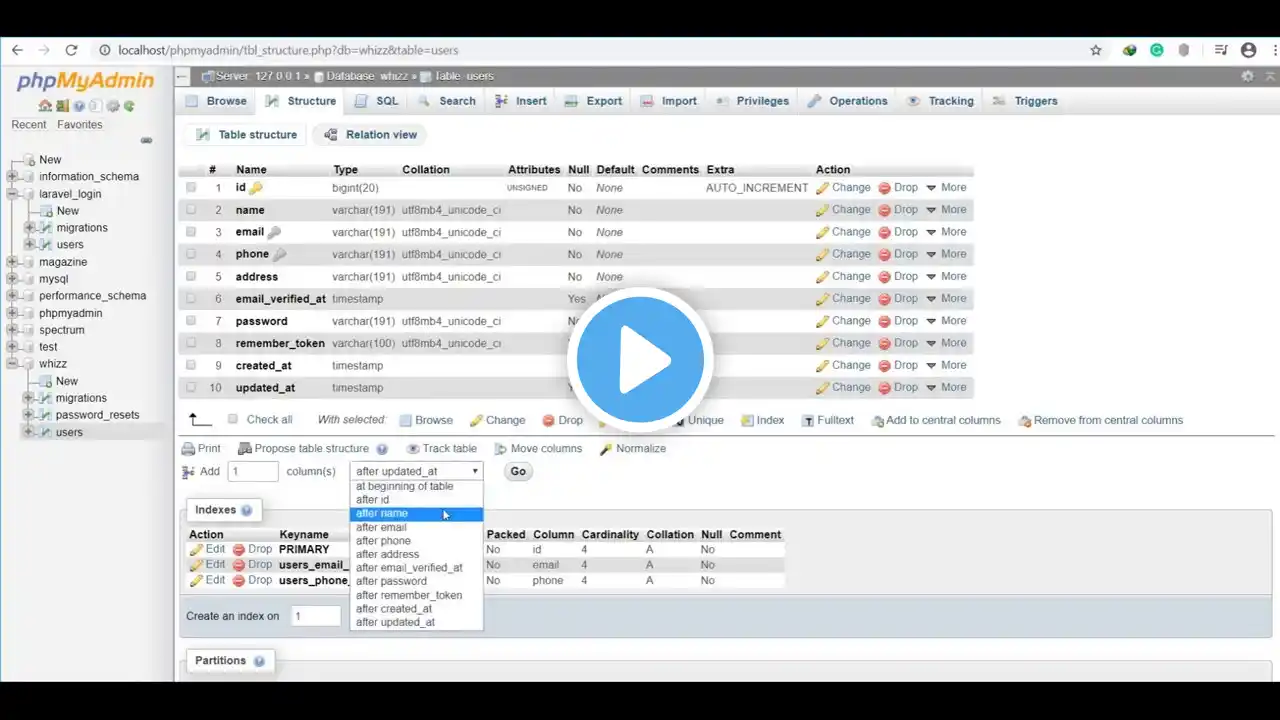Select the phone column checkbox
Screen dimensions: 1280x720
191,254
